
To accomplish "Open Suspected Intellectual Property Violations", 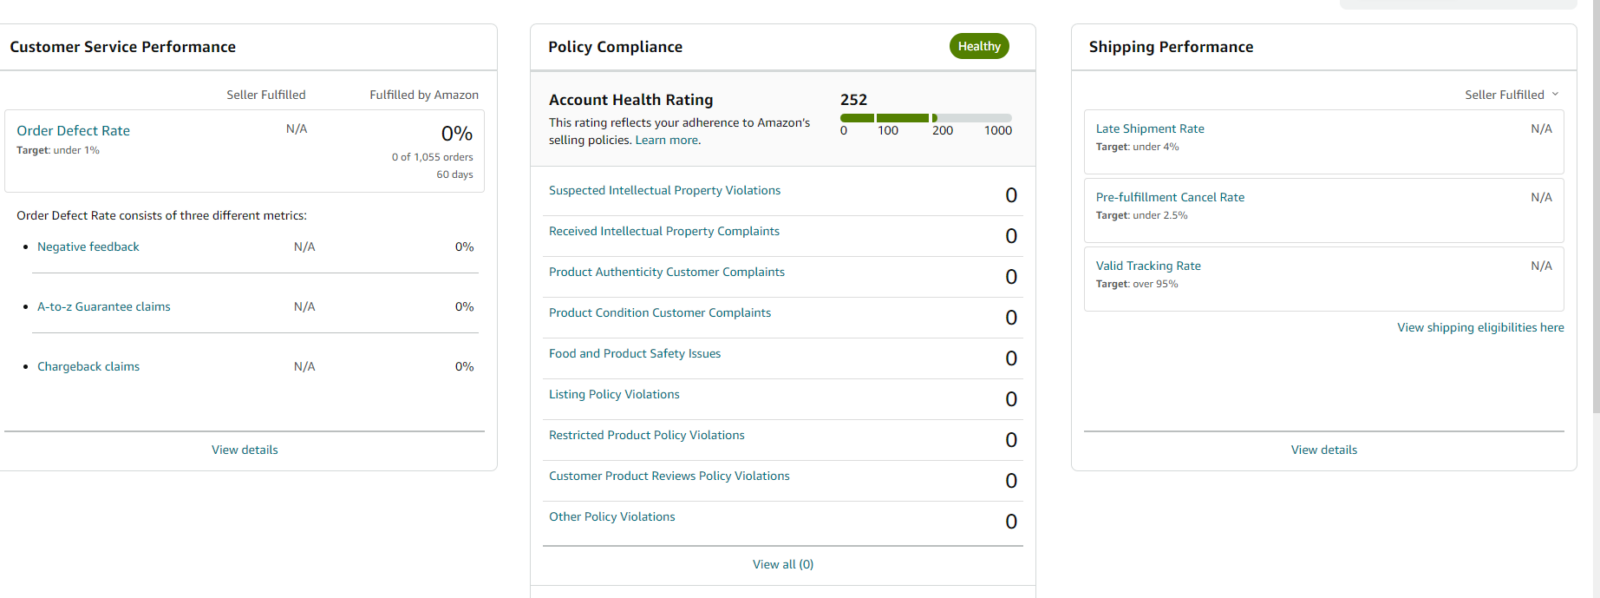I will [x=664, y=191].
